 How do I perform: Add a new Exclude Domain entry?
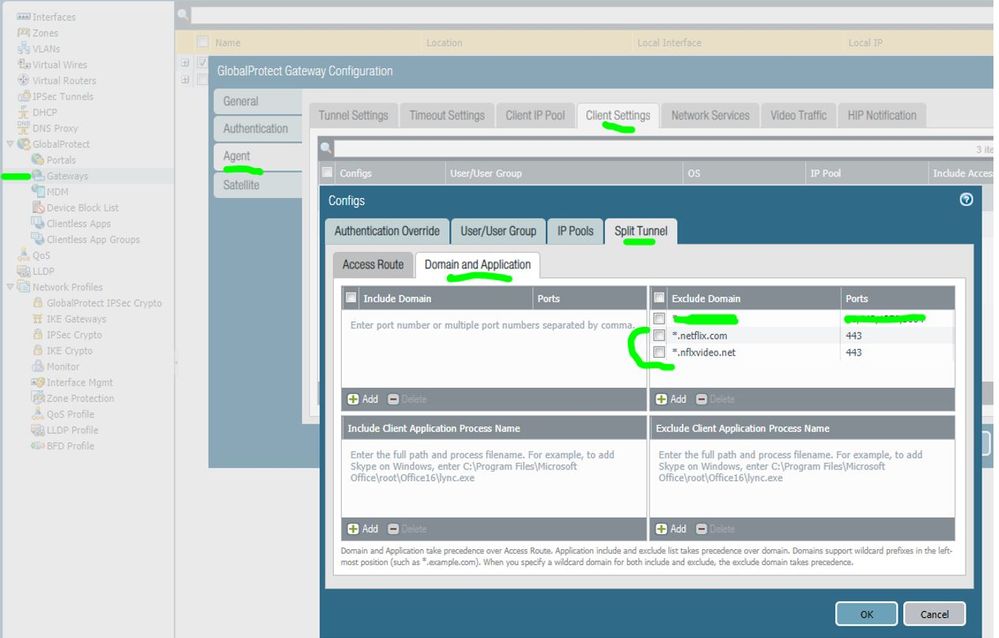tap(672, 399)
